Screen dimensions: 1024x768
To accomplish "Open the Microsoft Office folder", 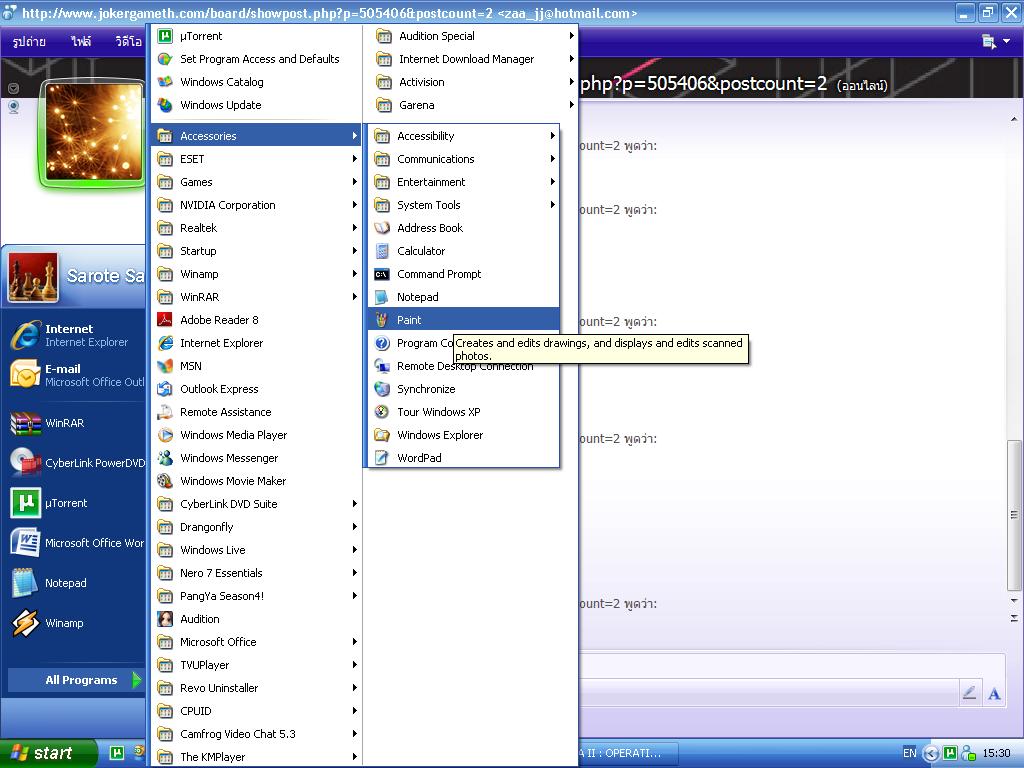I will (x=256, y=642).
